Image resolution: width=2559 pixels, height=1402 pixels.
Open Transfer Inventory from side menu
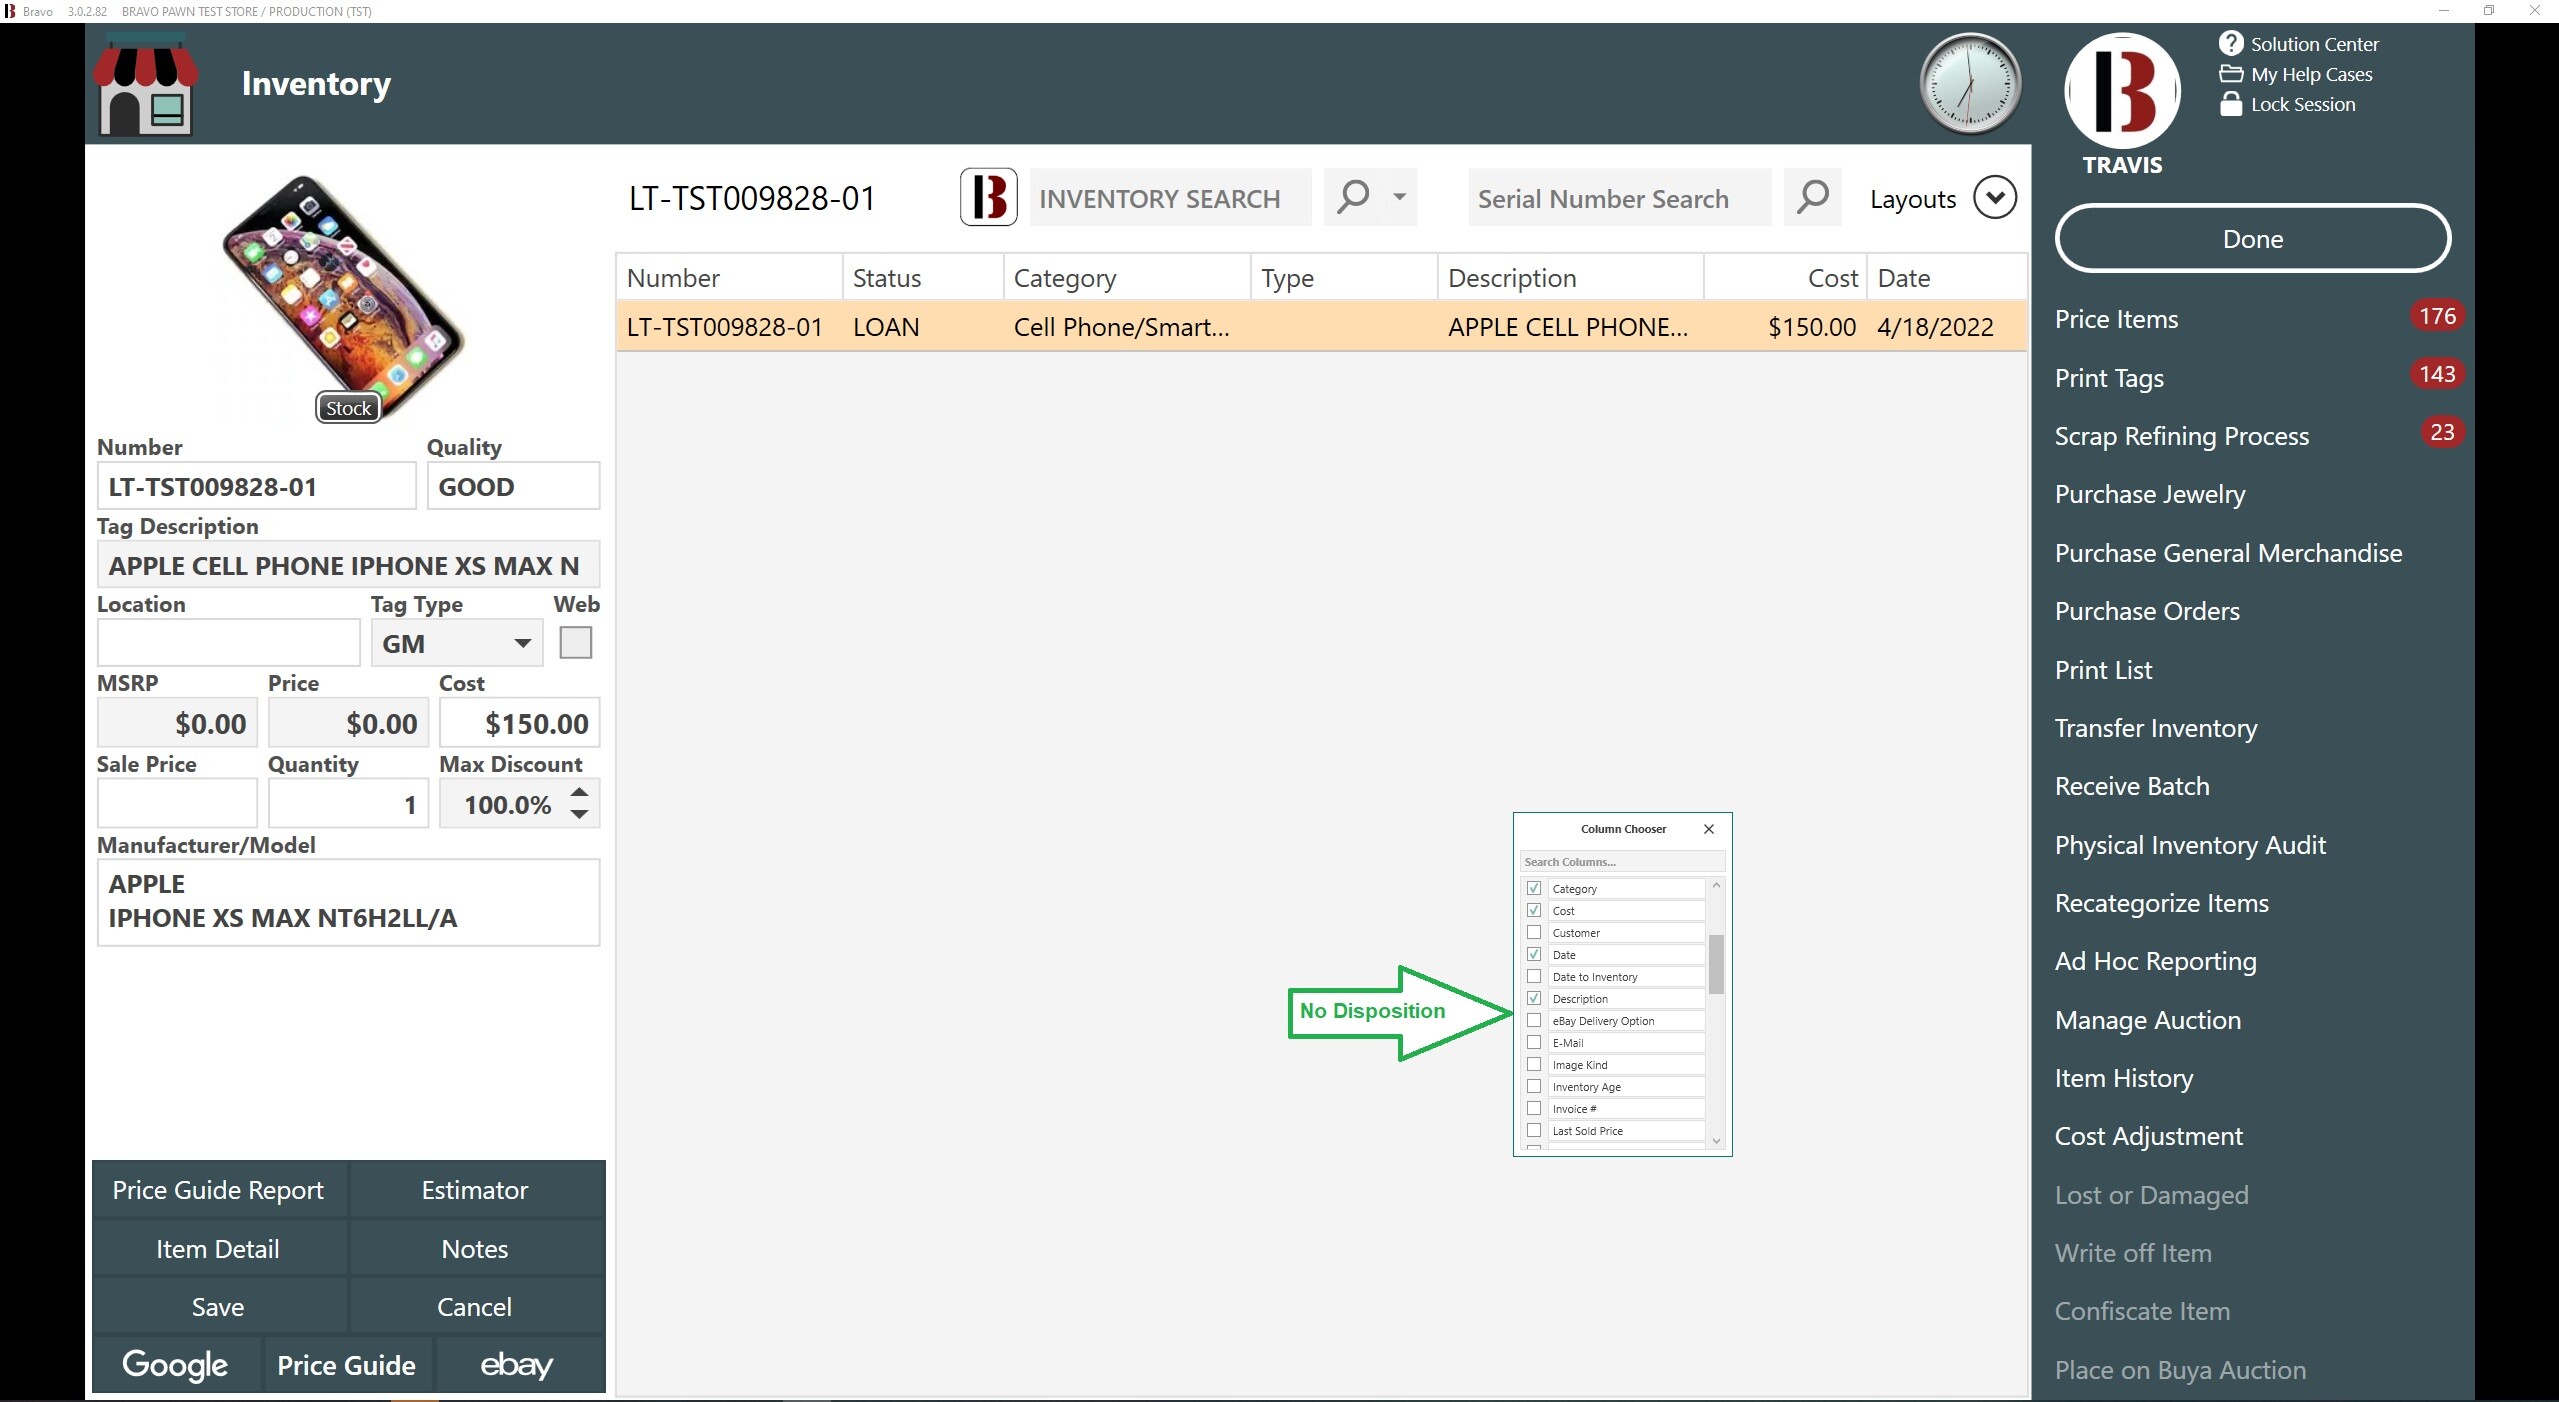click(2156, 728)
